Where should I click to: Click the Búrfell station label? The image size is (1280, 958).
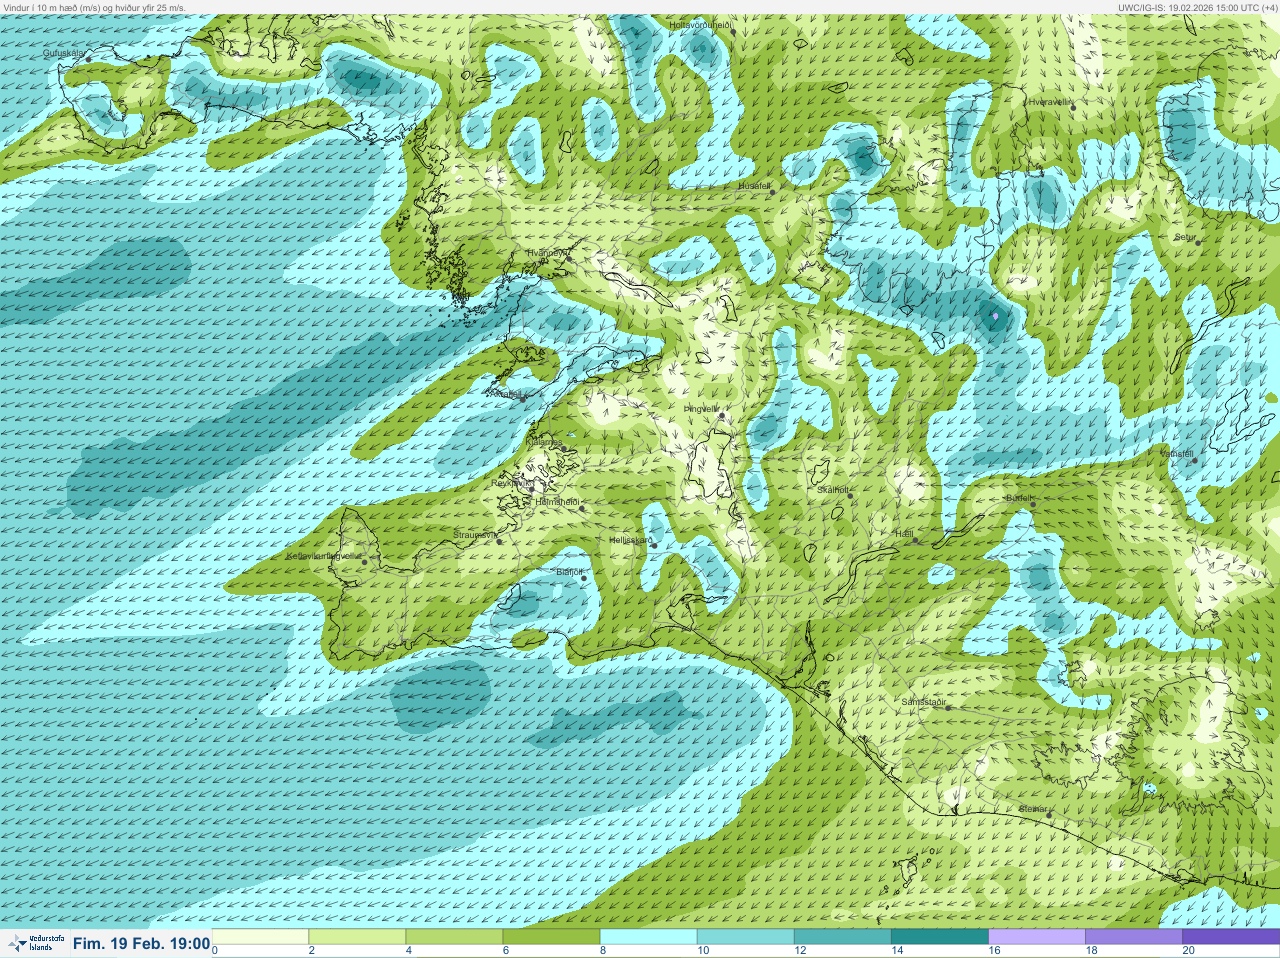pyautogui.click(x=1020, y=497)
